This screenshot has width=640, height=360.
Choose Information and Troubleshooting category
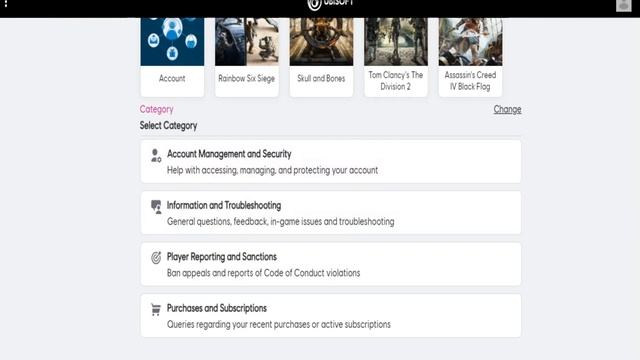(331, 213)
